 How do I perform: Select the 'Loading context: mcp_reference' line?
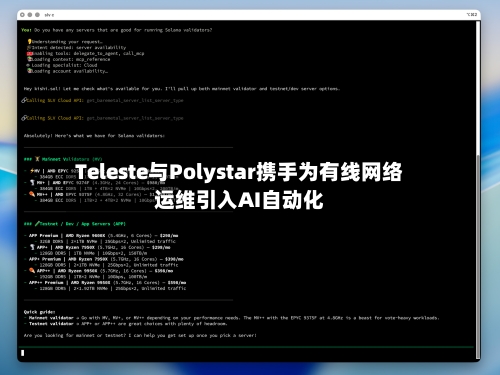pos(69,59)
